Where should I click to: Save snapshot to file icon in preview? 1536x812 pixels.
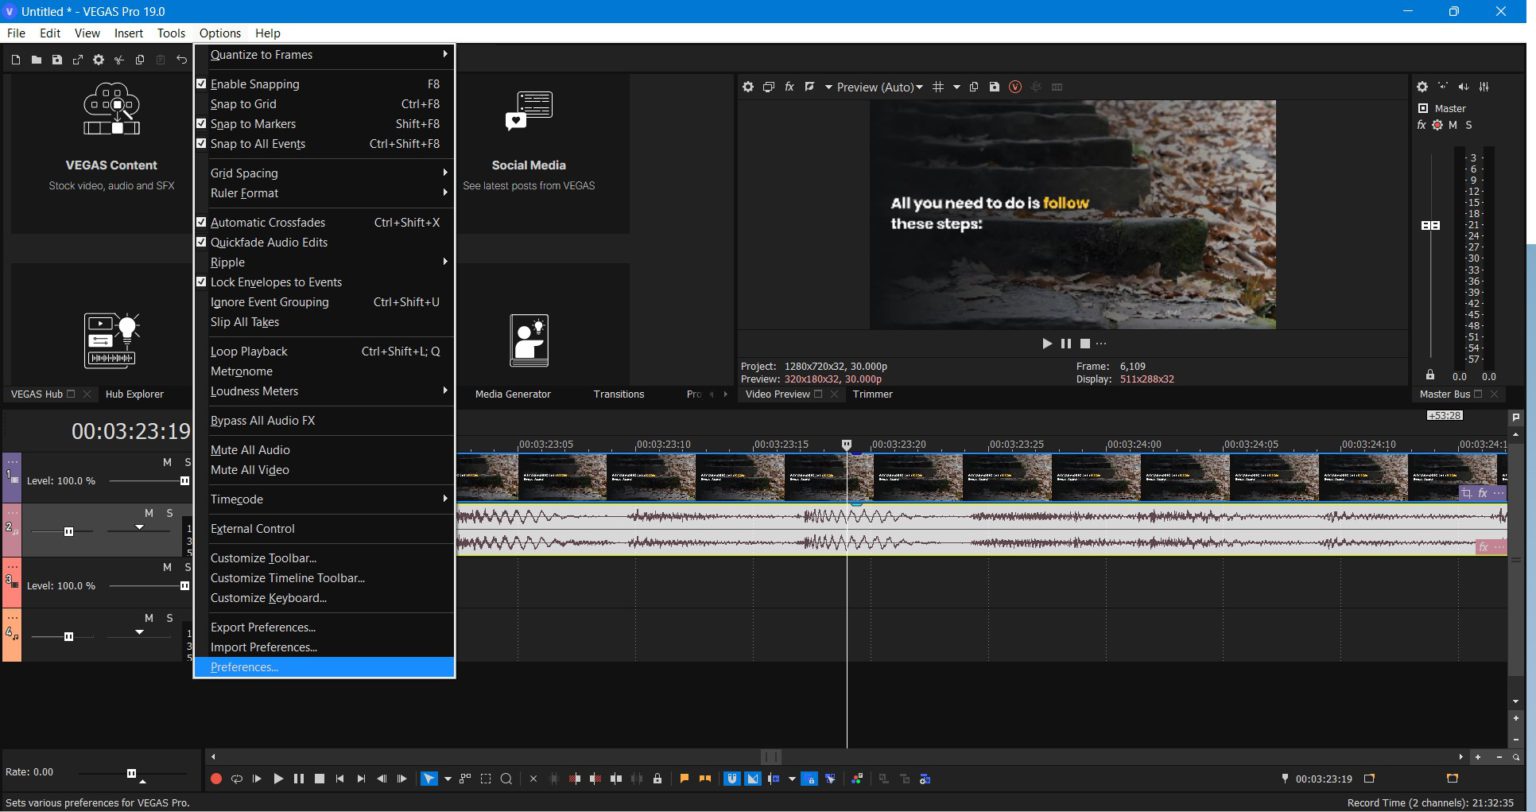pos(994,87)
